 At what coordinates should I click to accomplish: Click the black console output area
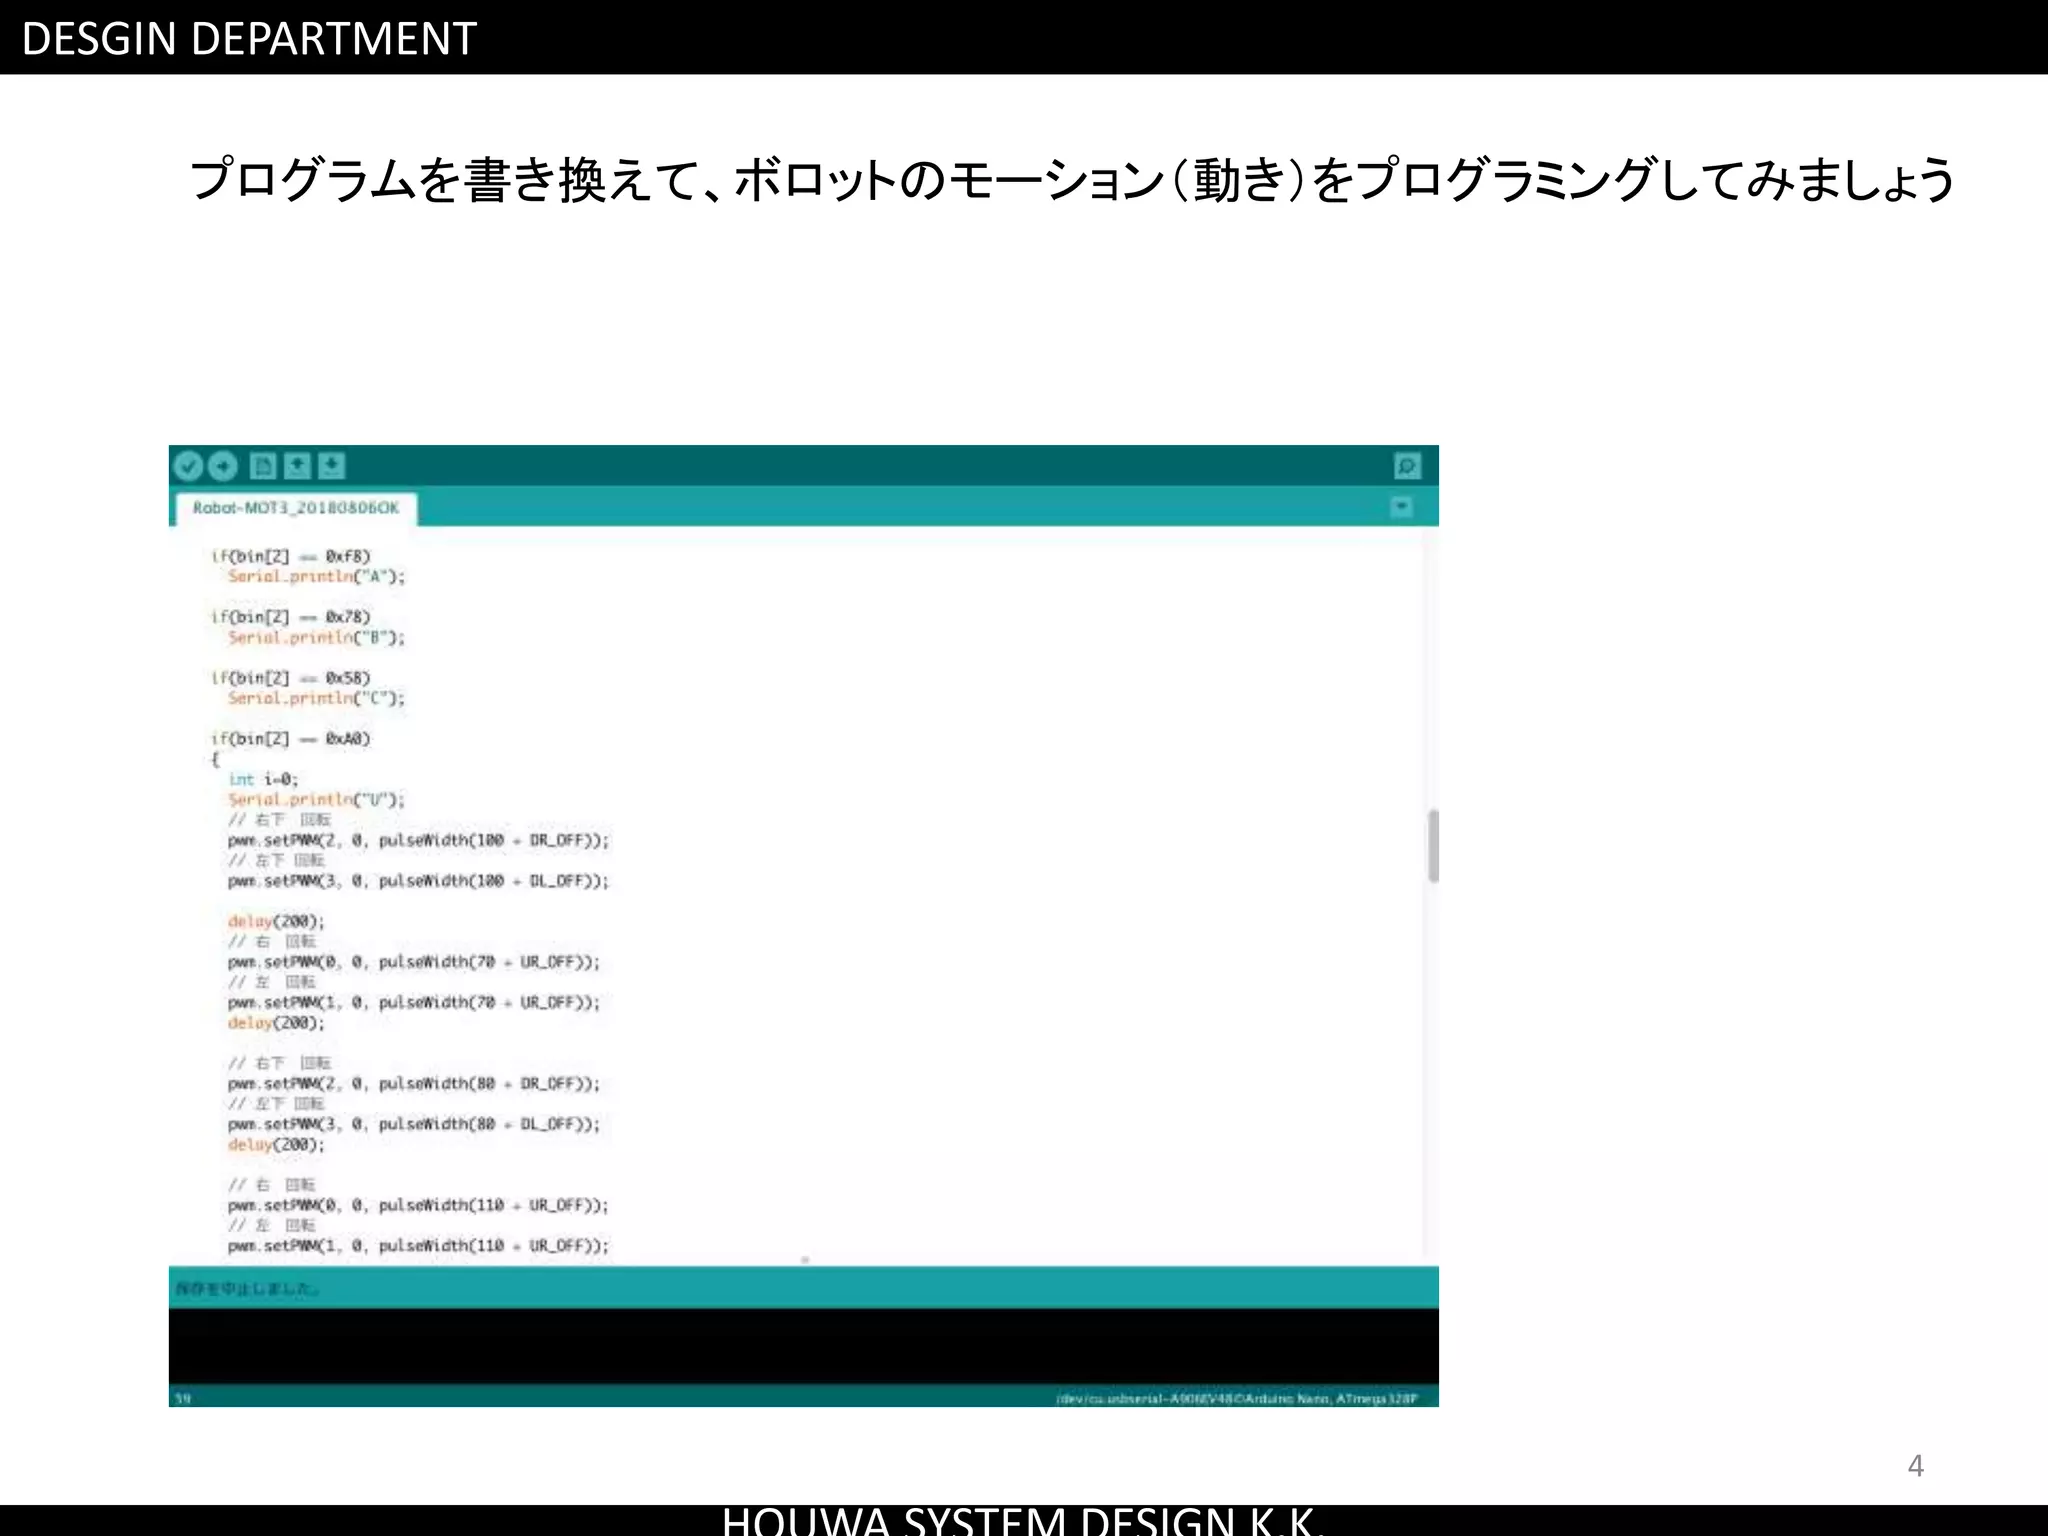(803, 1346)
